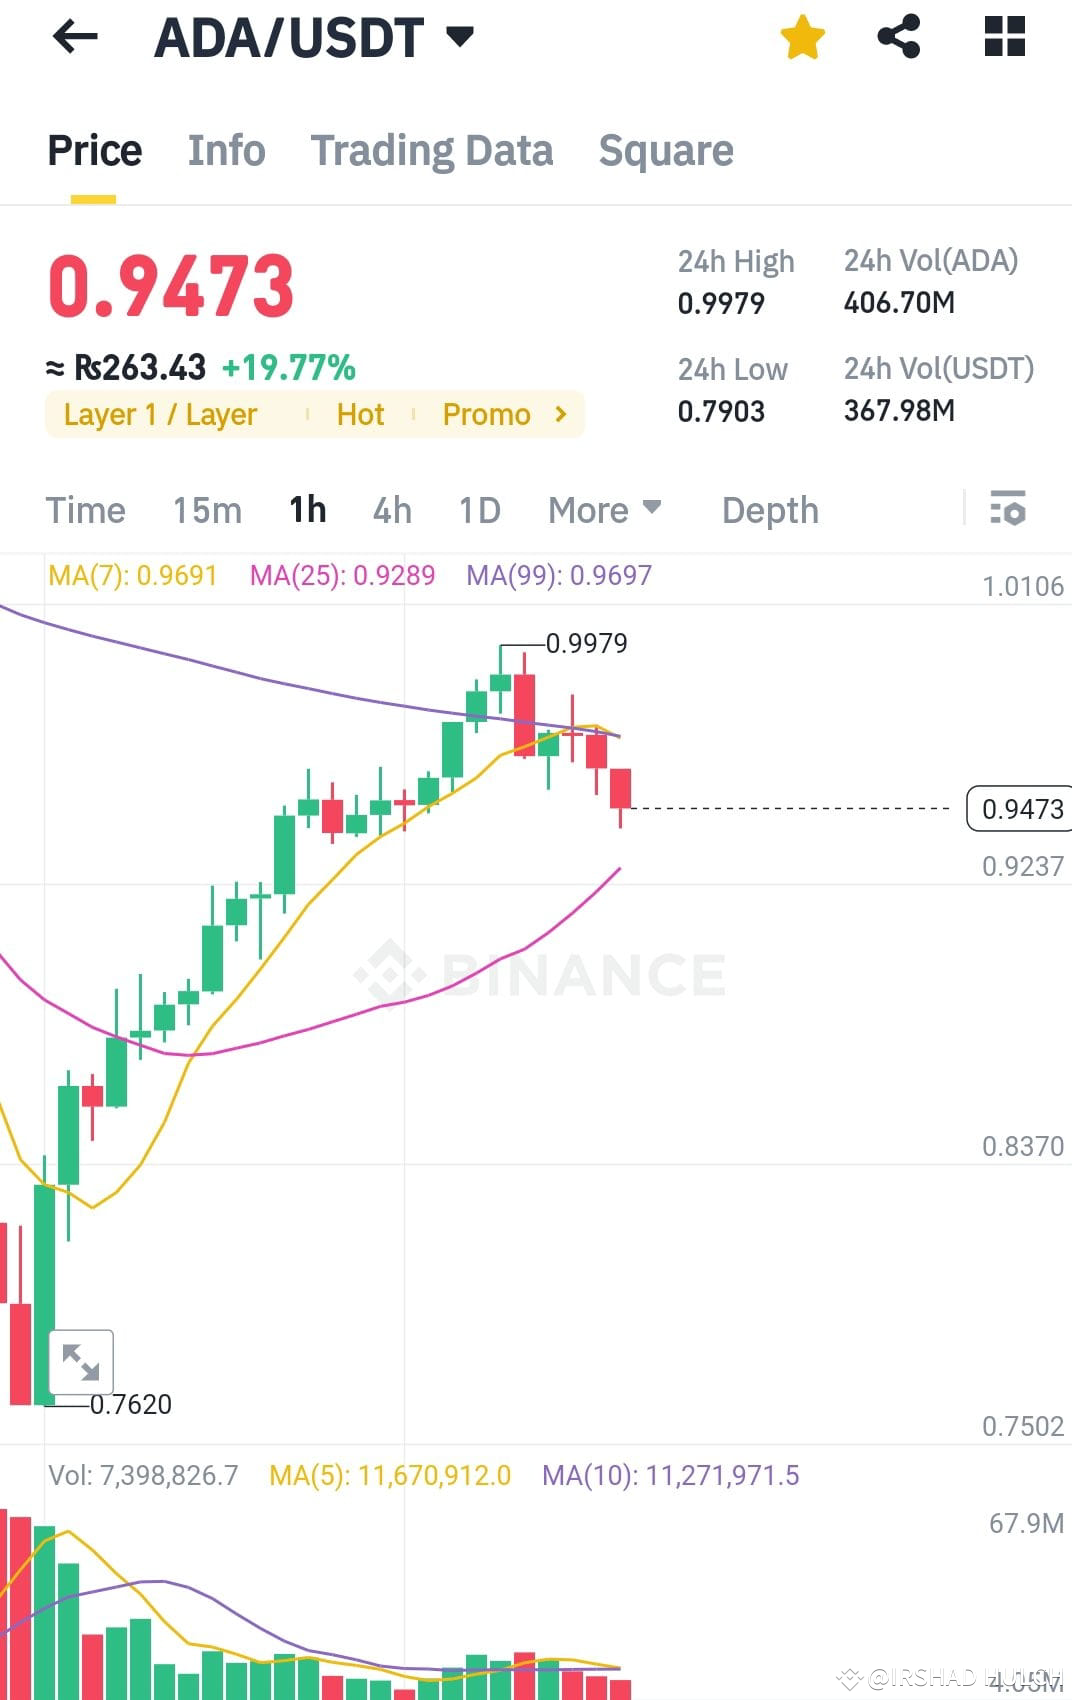
Task: Select the Time interval option
Action: (86, 510)
